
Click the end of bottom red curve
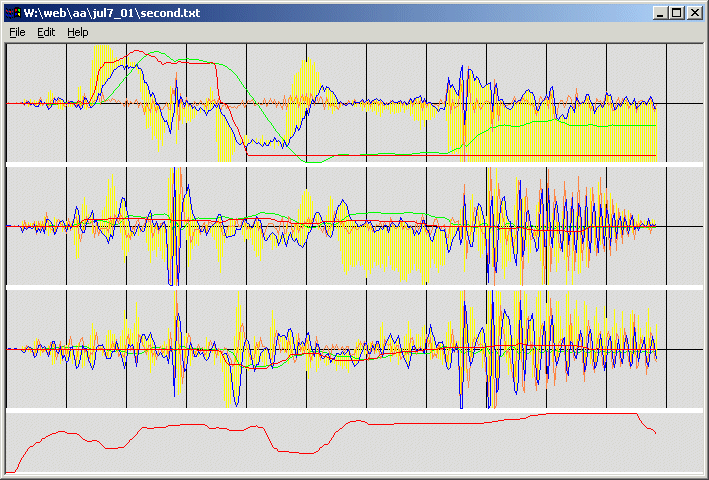[x=655, y=432]
